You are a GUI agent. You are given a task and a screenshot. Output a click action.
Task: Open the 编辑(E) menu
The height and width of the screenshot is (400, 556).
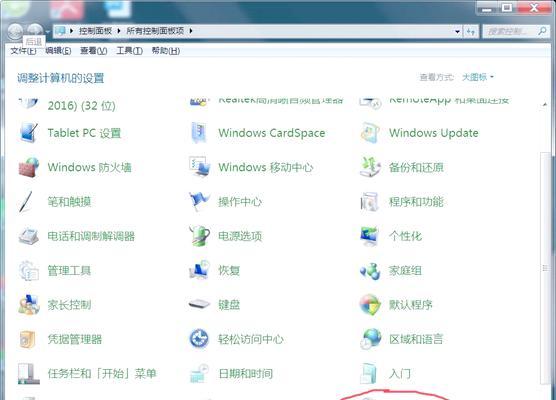click(x=58, y=51)
